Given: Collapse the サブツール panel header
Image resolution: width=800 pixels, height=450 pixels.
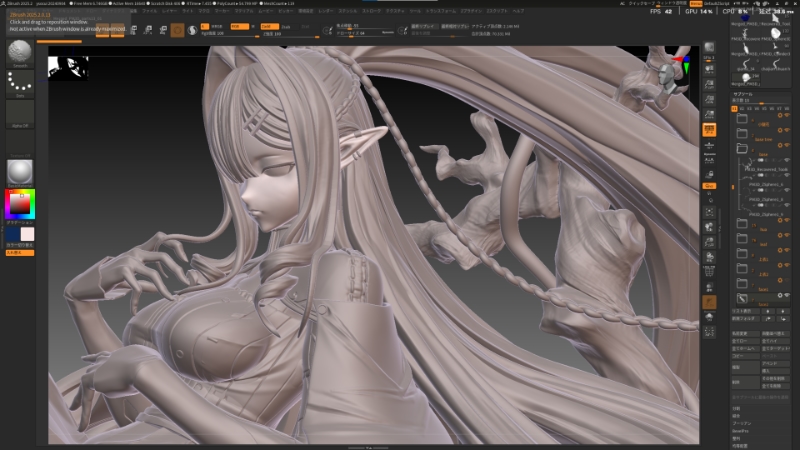Looking at the screenshot, I should (x=745, y=95).
